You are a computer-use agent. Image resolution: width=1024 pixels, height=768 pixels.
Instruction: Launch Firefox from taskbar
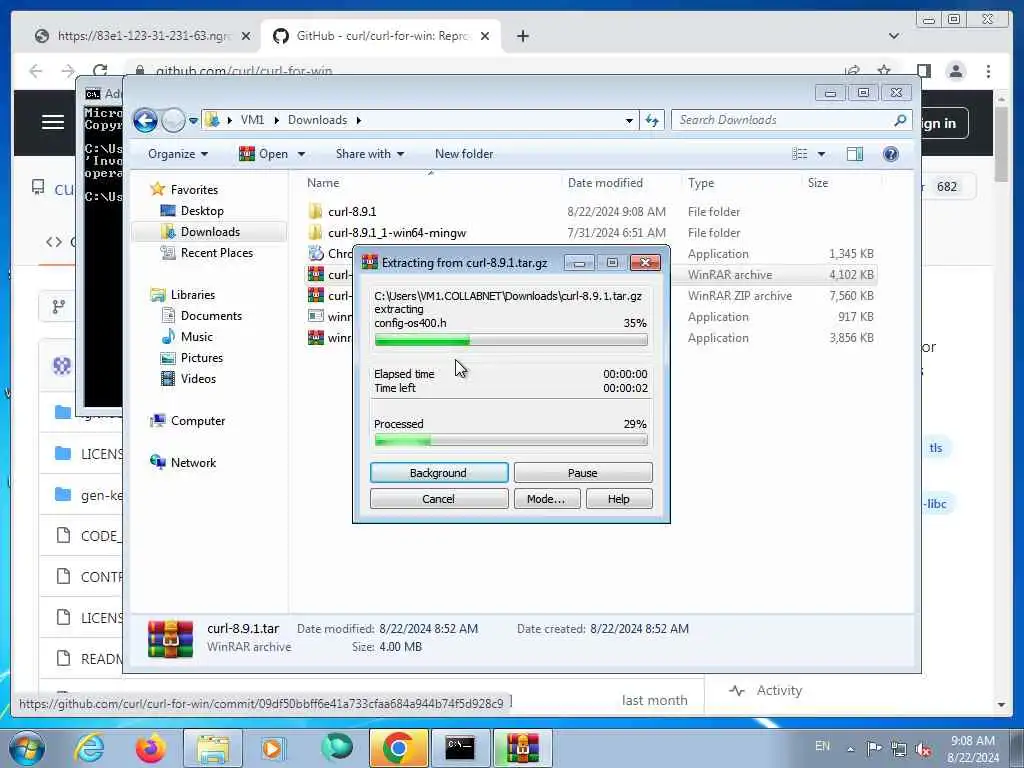coord(151,748)
